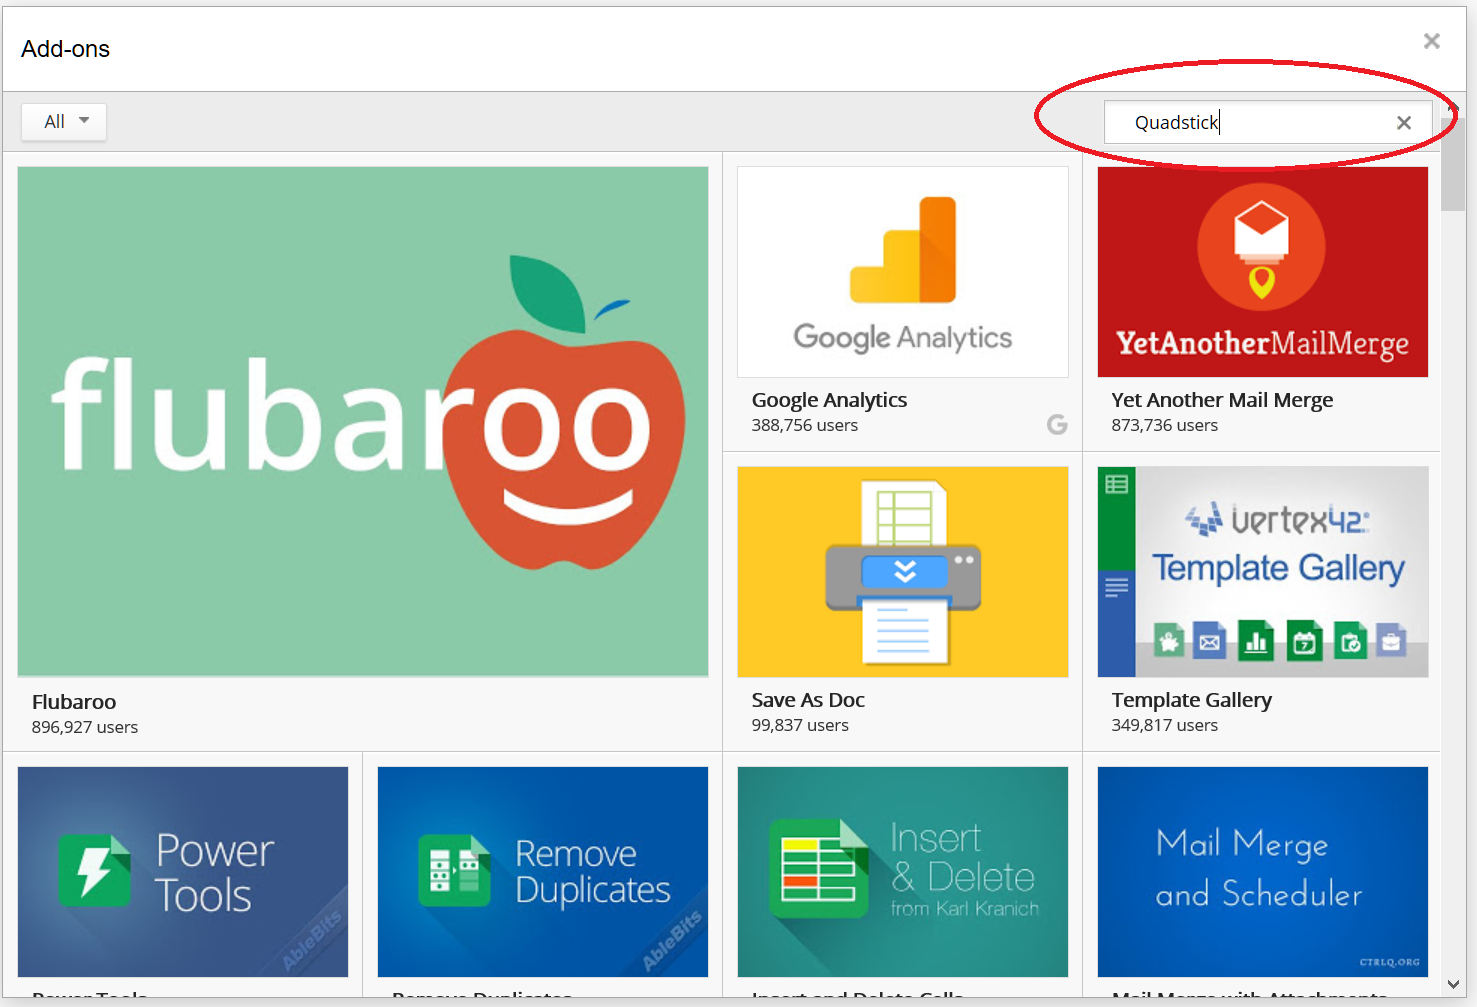The height and width of the screenshot is (1007, 1477).
Task: Open the Save As Doc add-on thumbnail
Action: 903,572
